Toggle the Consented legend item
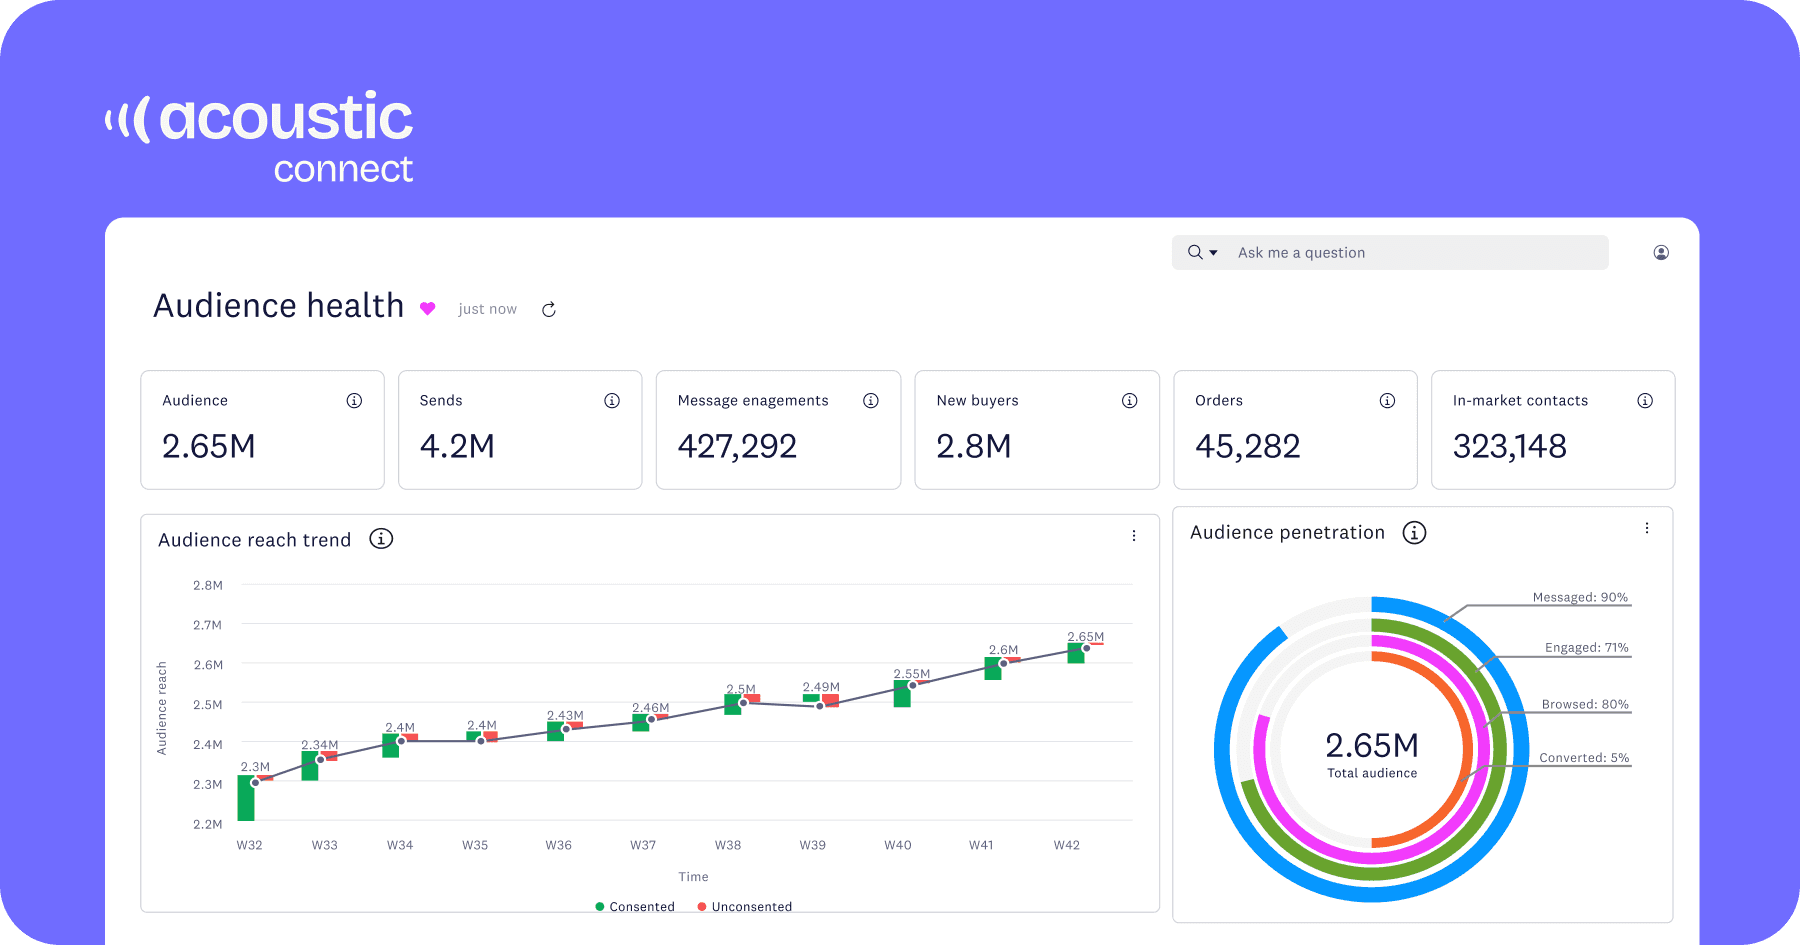 point(635,906)
